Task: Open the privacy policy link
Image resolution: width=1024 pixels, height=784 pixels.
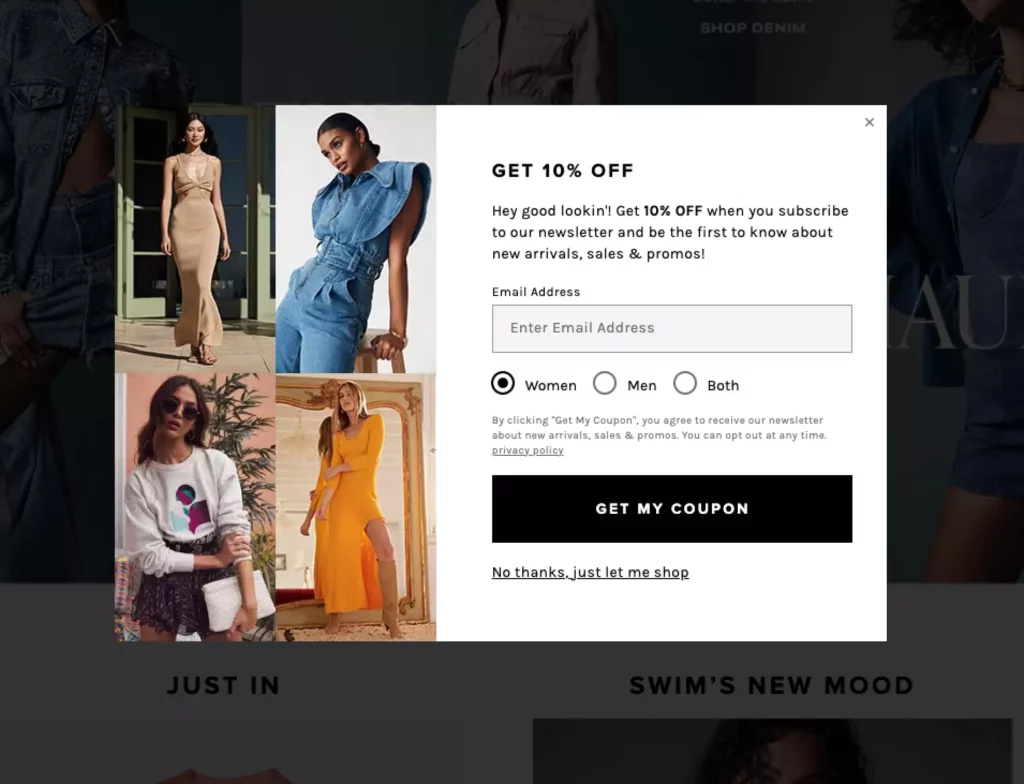Action: point(528,450)
